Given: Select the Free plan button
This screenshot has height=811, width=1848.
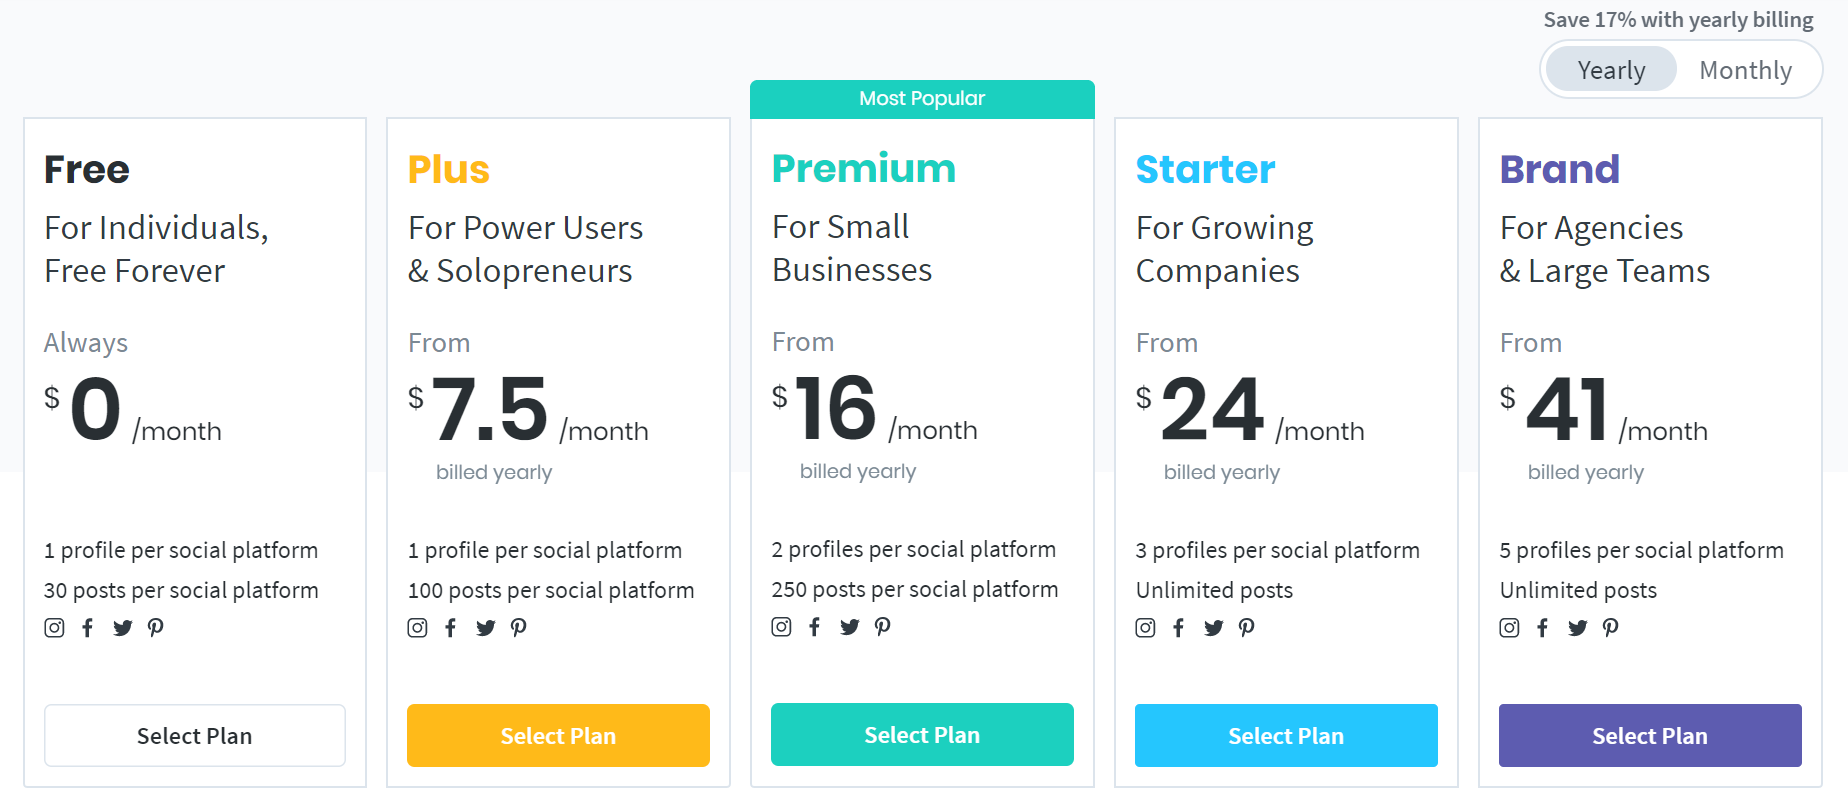Looking at the screenshot, I should 195,736.
